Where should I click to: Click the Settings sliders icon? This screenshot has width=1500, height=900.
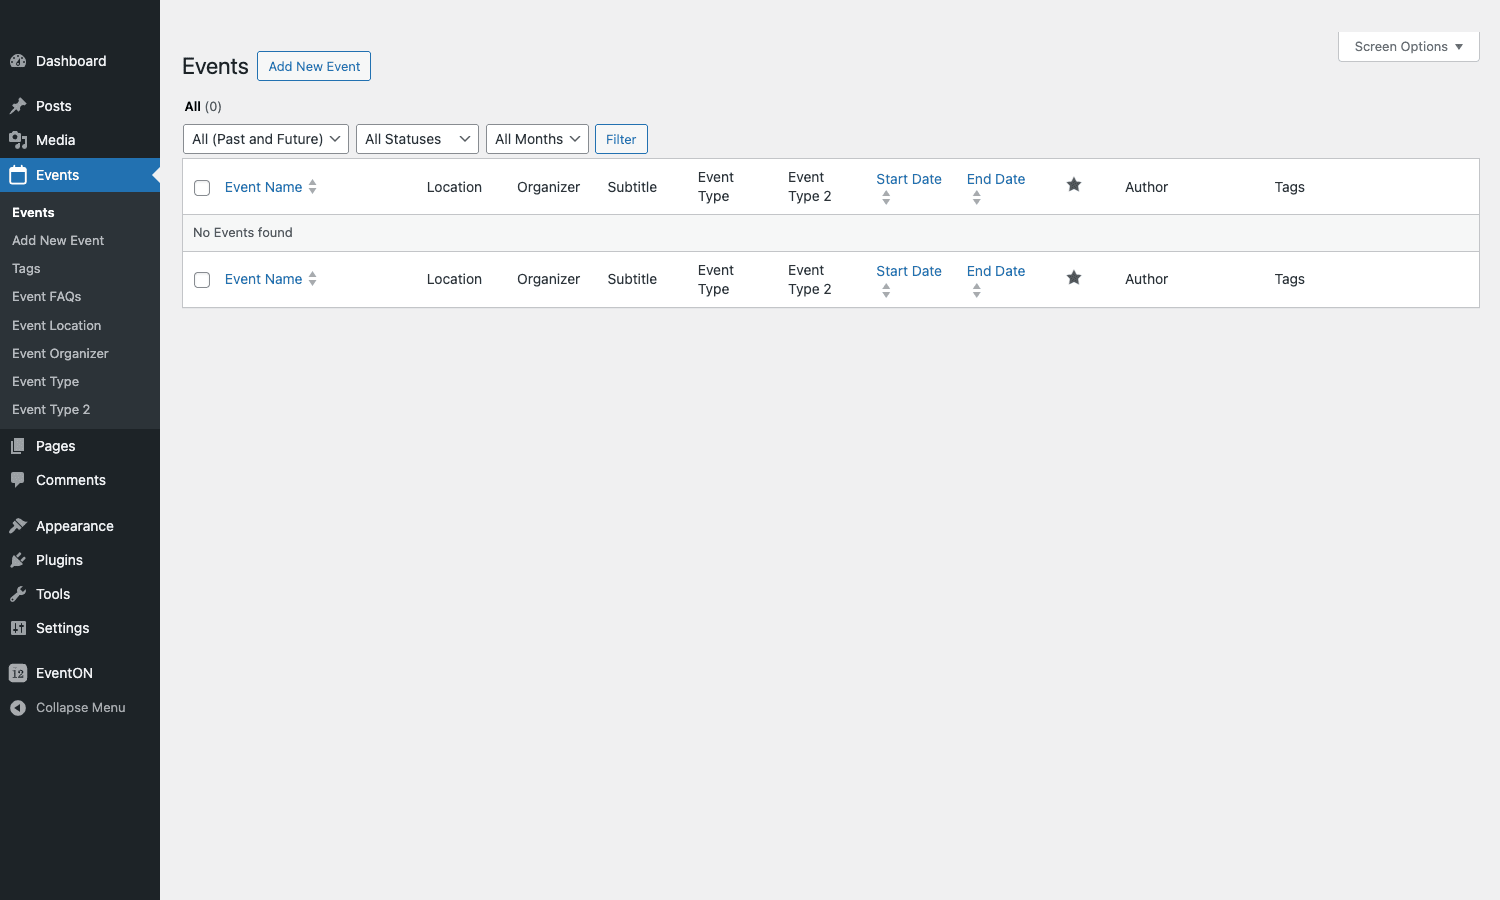coord(18,628)
